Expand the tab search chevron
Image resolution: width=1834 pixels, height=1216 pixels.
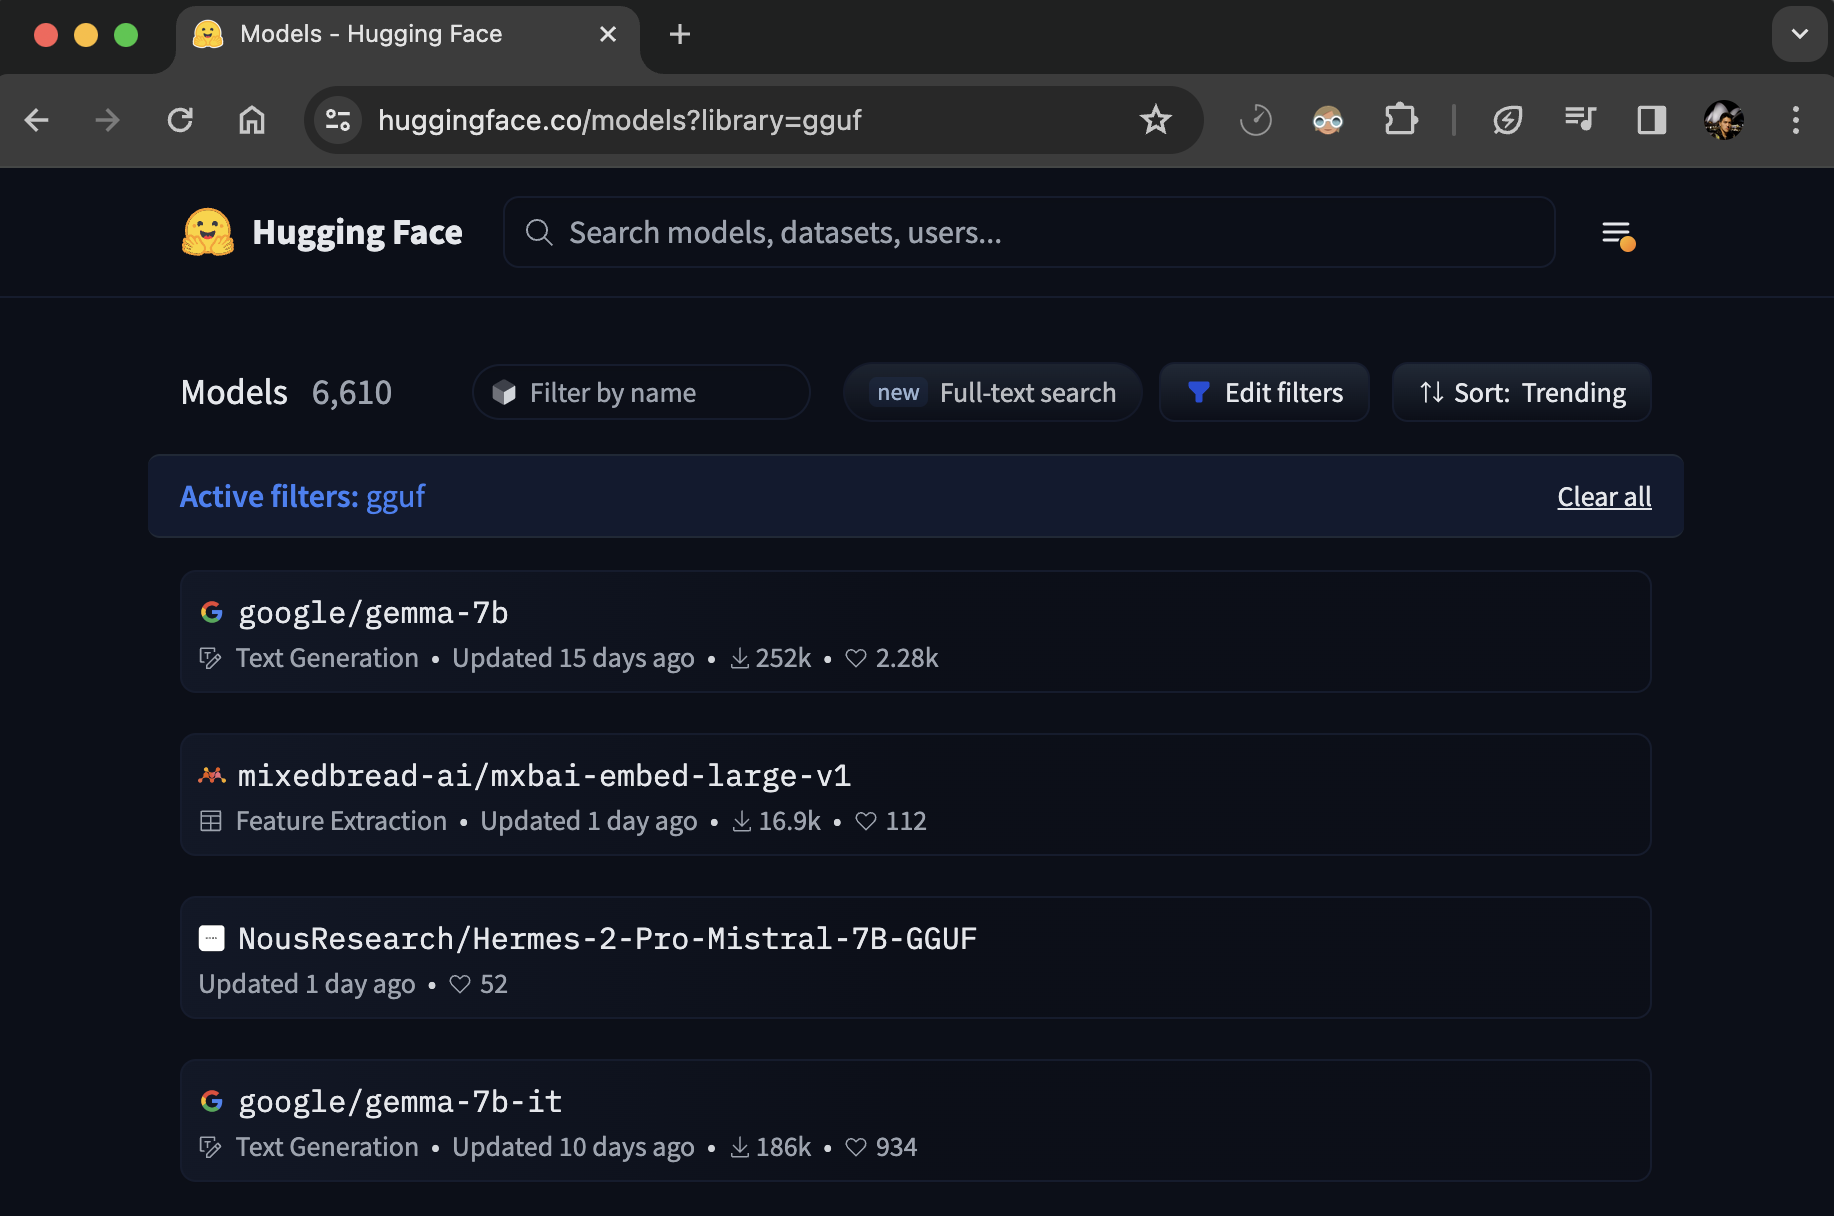(1799, 34)
